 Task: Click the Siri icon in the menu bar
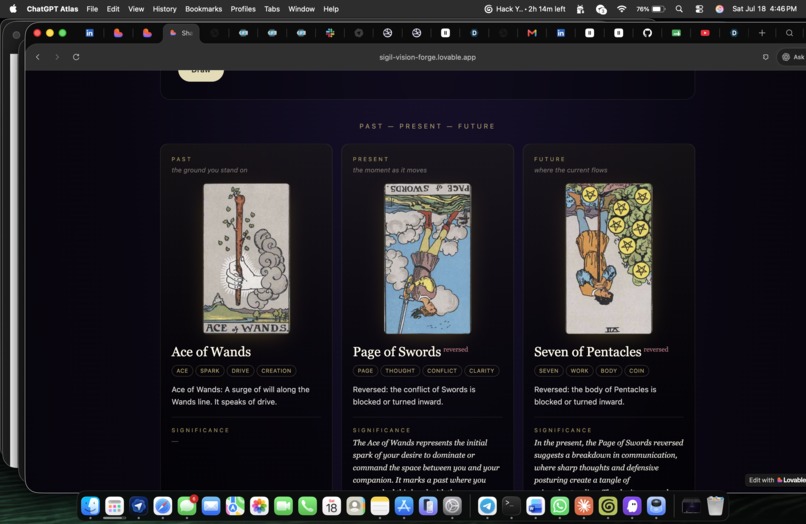click(x=719, y=9)
